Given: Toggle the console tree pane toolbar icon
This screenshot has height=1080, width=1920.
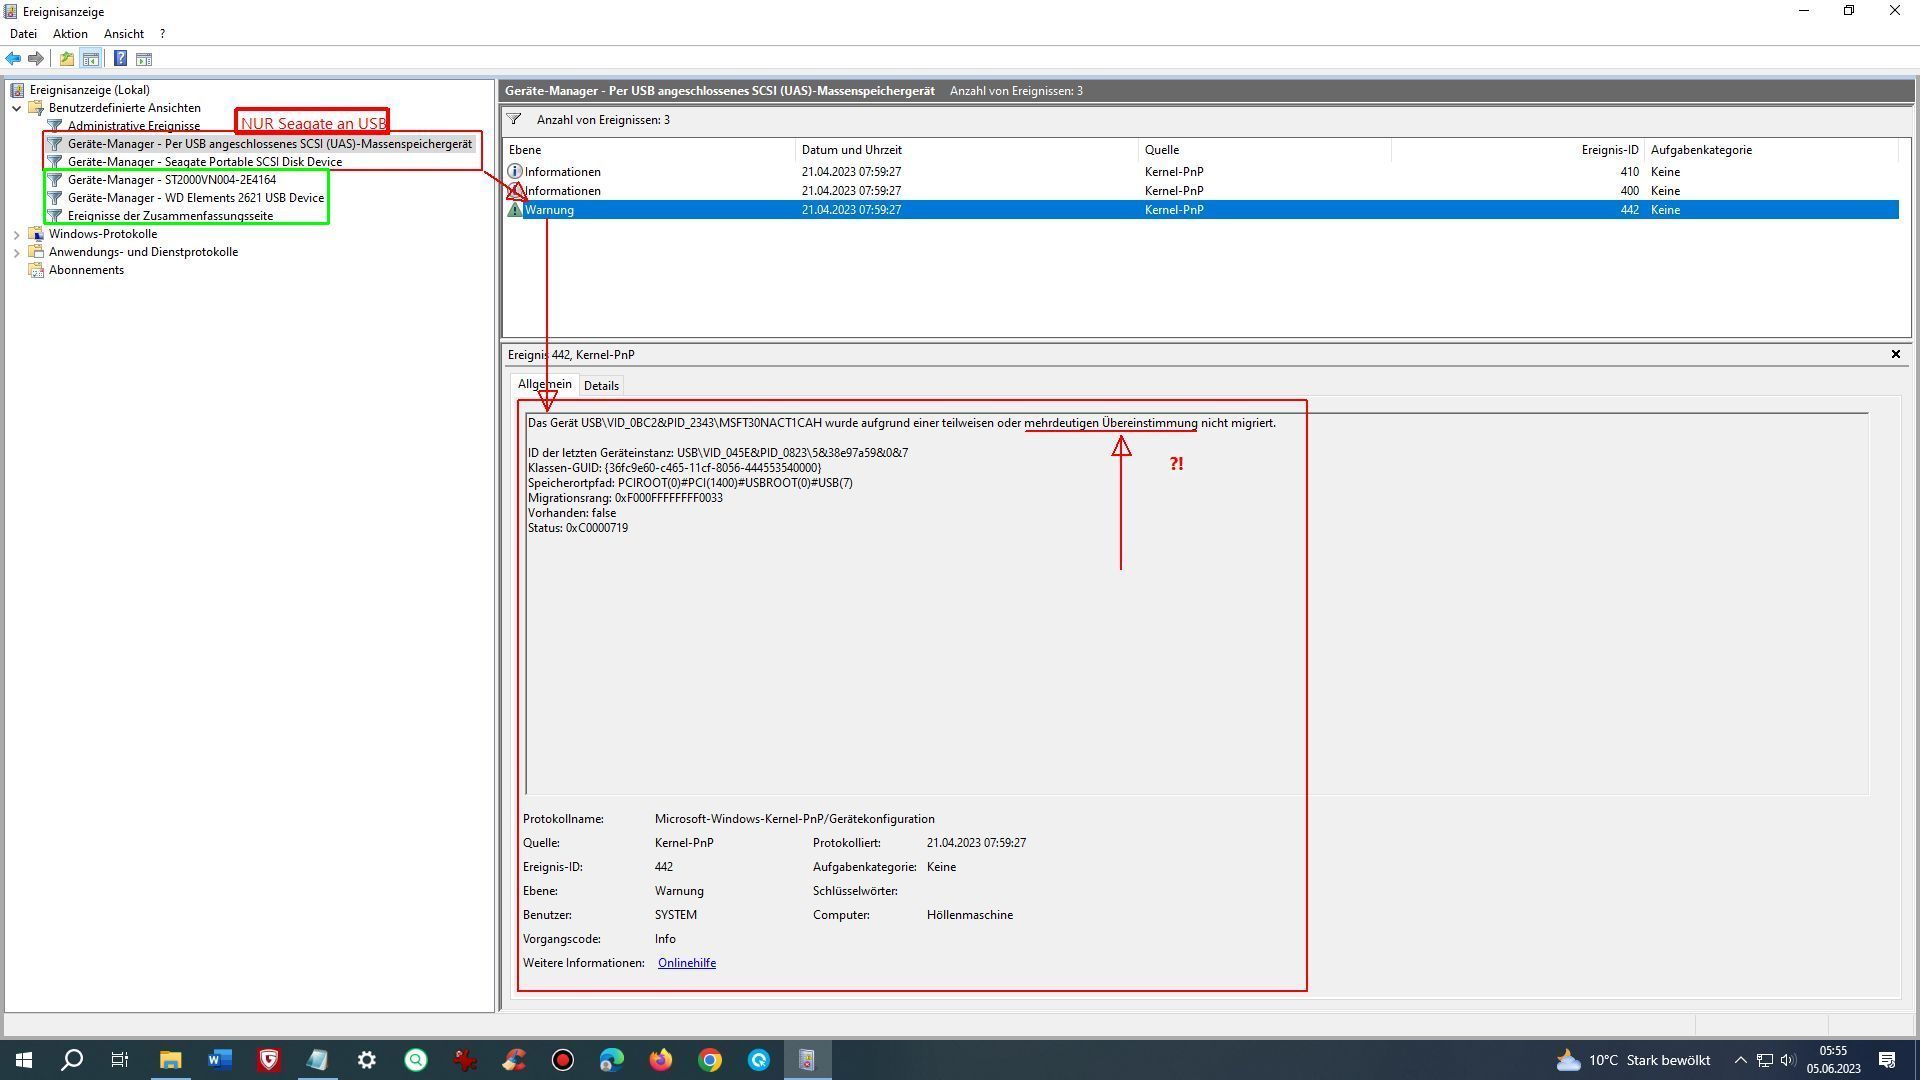Looking at the screenshot, I should point(90,59).
